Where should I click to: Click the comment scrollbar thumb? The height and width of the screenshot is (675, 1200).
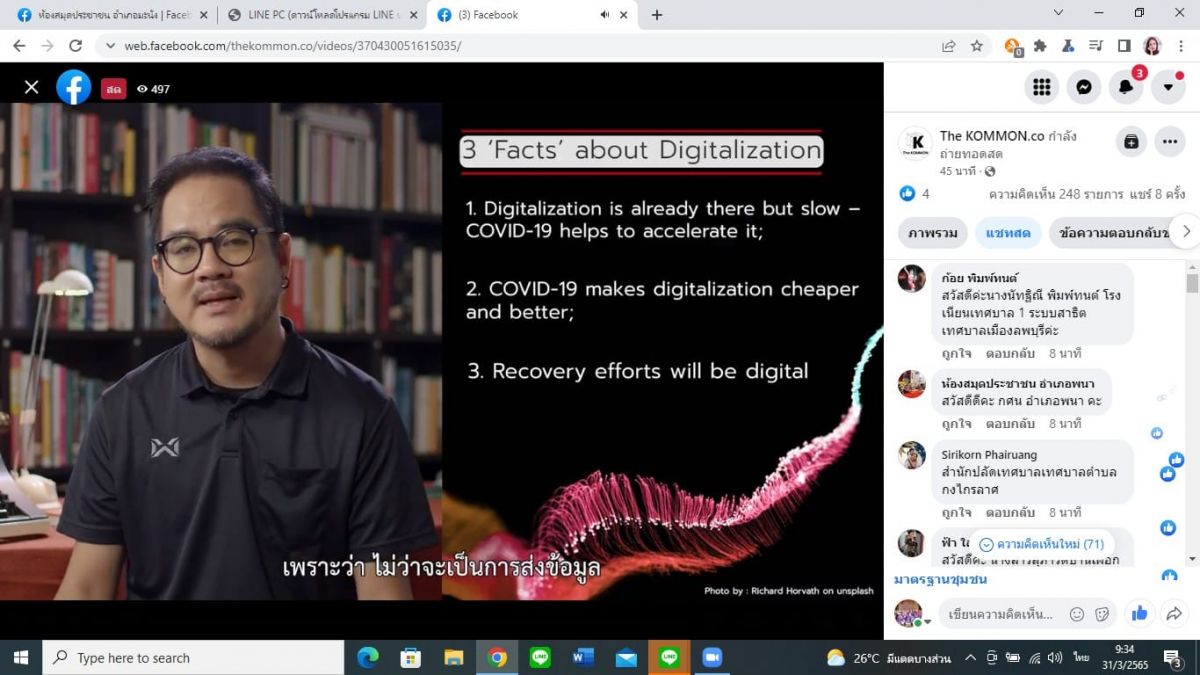1191,283
